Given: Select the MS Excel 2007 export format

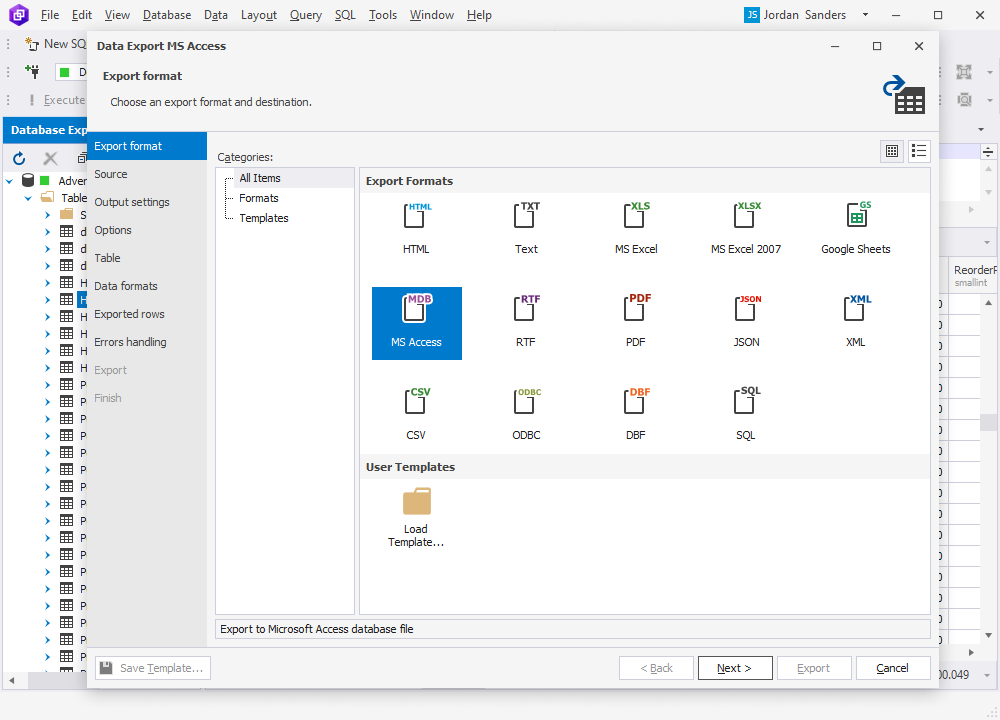Looking at the screenshot, I should [x=745, y=223].
